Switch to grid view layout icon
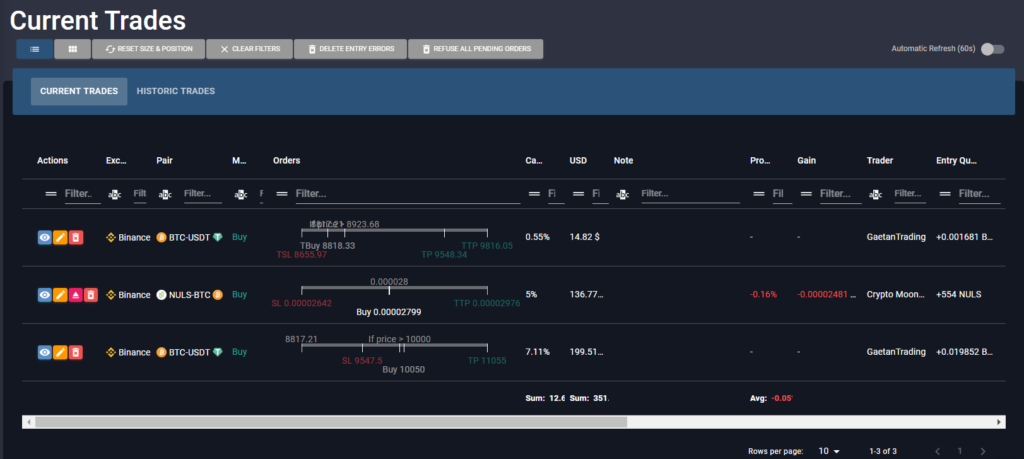This screenshot has height=459, width=1024. (72, 49)
